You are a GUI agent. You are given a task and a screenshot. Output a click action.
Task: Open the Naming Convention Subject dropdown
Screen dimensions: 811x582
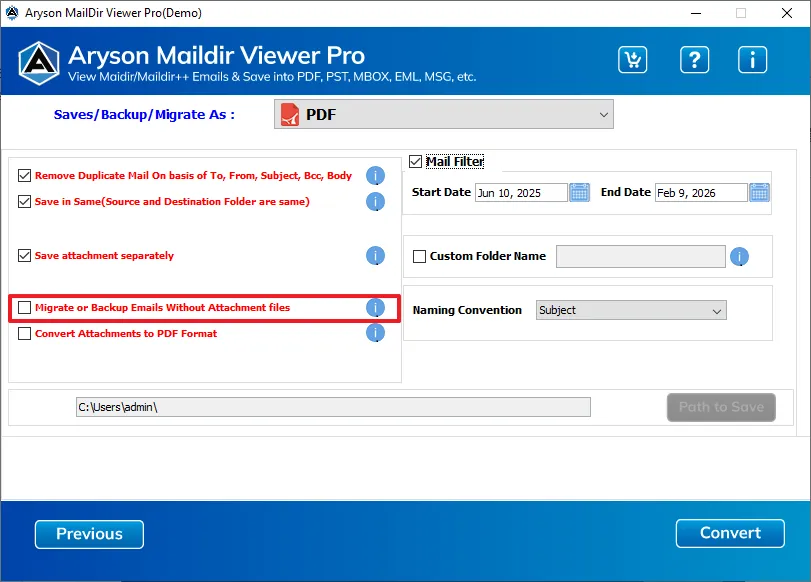(x=631, y=310)
